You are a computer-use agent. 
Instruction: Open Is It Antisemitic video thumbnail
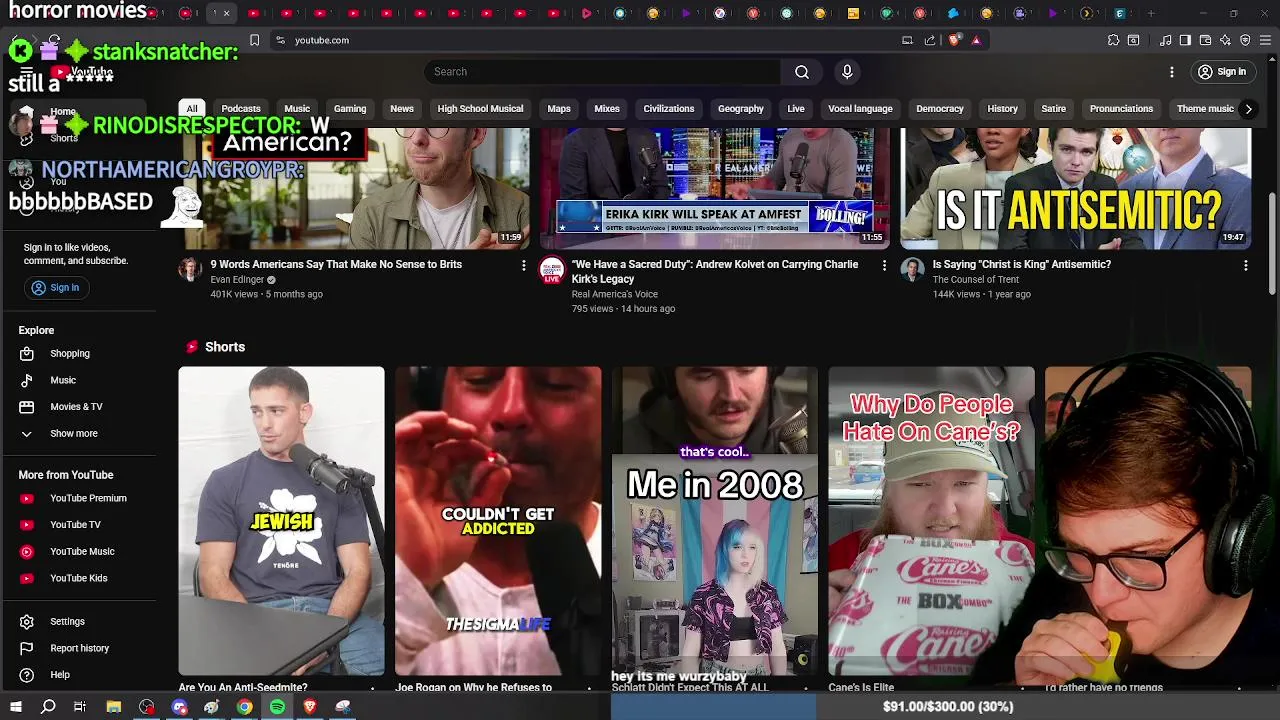[1076, 189]
